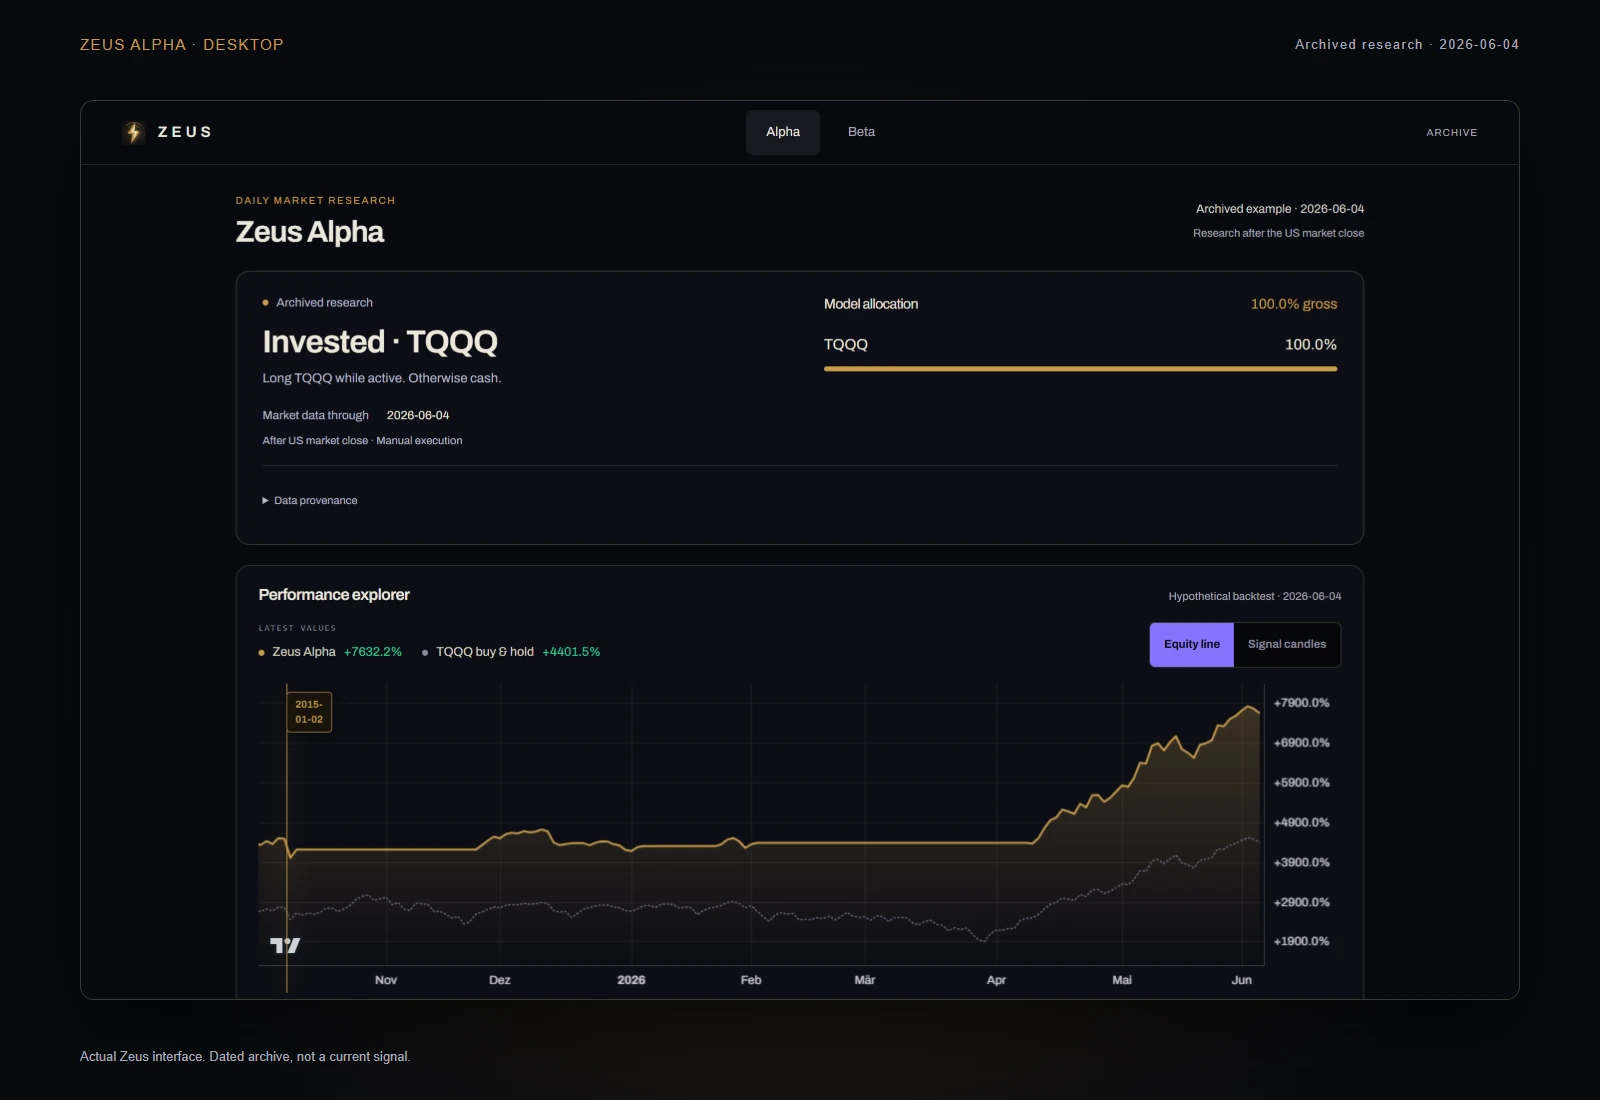The image size is (1600, 1100).
Task: Click the Archived example 2026-06-04 text
Action: (1280, 209)
